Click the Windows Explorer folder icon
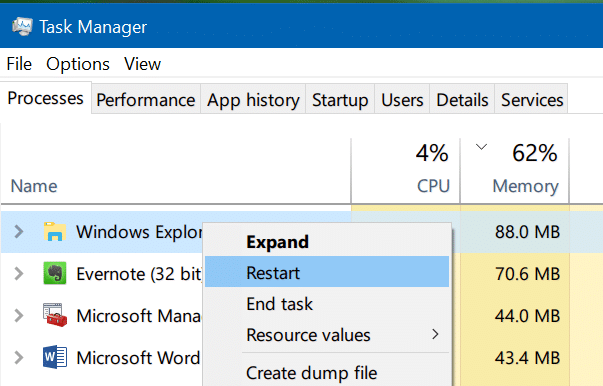 click(x=55, y=231)
